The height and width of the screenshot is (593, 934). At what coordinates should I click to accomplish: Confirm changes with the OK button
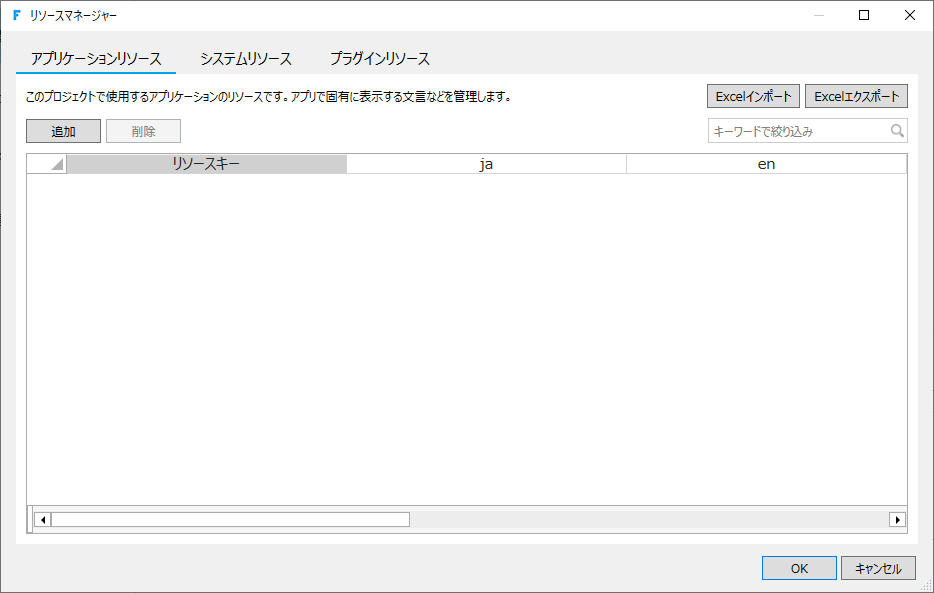799,567
